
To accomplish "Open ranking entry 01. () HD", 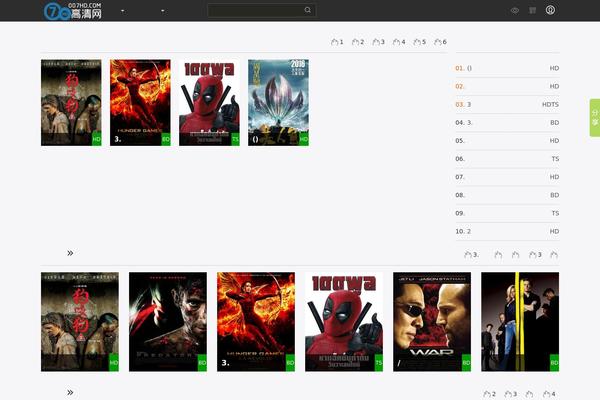I will (x=507, y=68).
